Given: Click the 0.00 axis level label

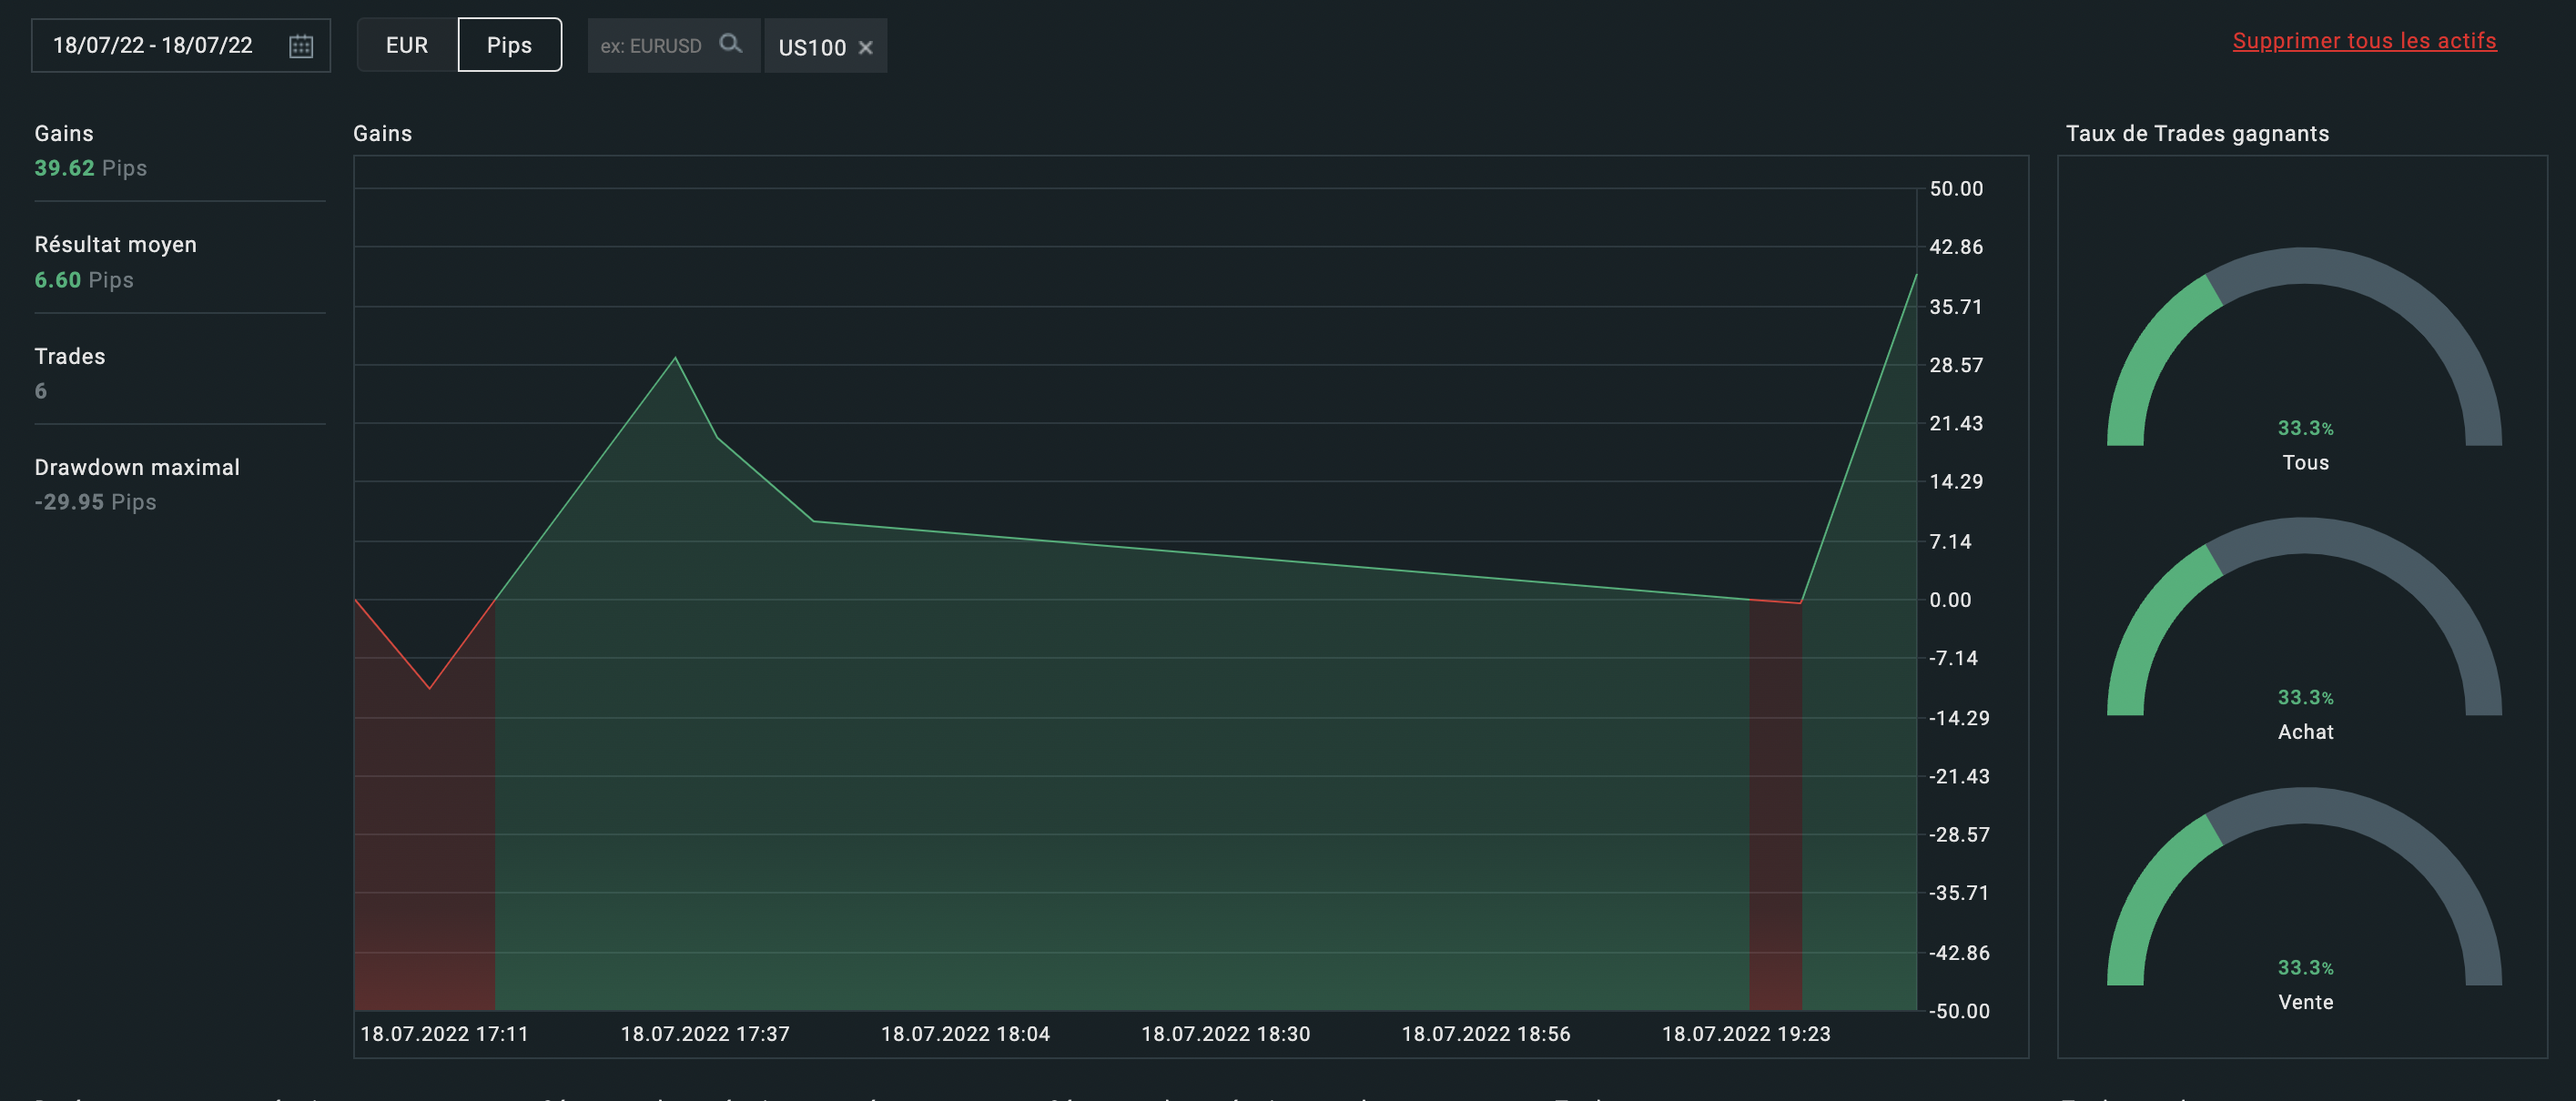Looking at the screenshot, I should [1950, 600].
